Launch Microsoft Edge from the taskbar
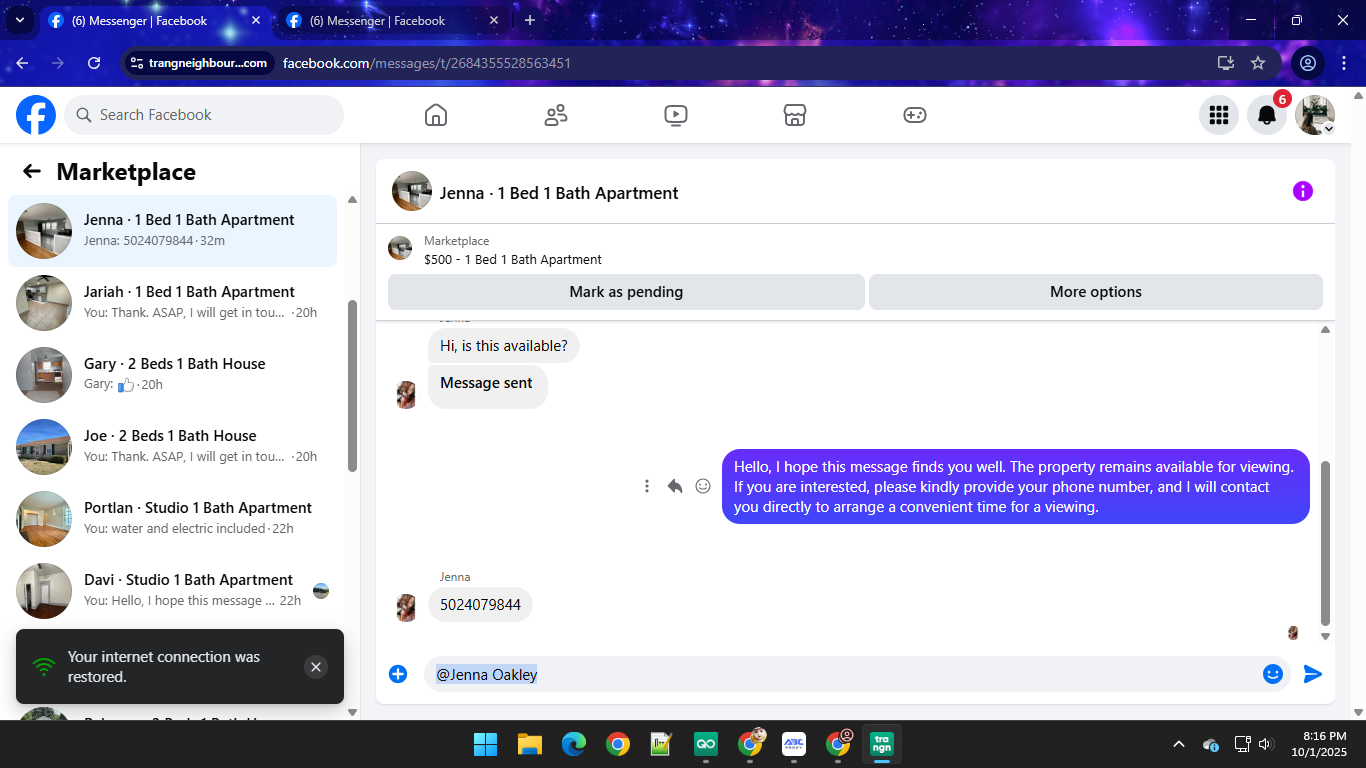This screenshot has height=768, width=1366. tap(573, 744)
